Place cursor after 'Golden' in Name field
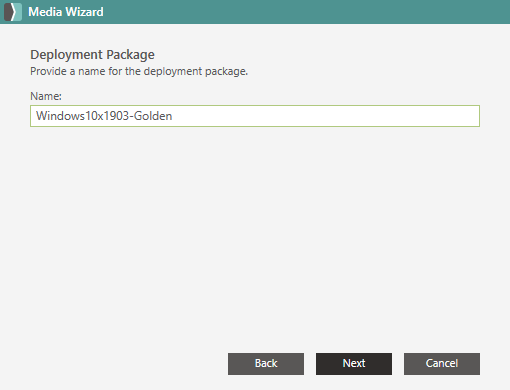 (x=173, y=116)
